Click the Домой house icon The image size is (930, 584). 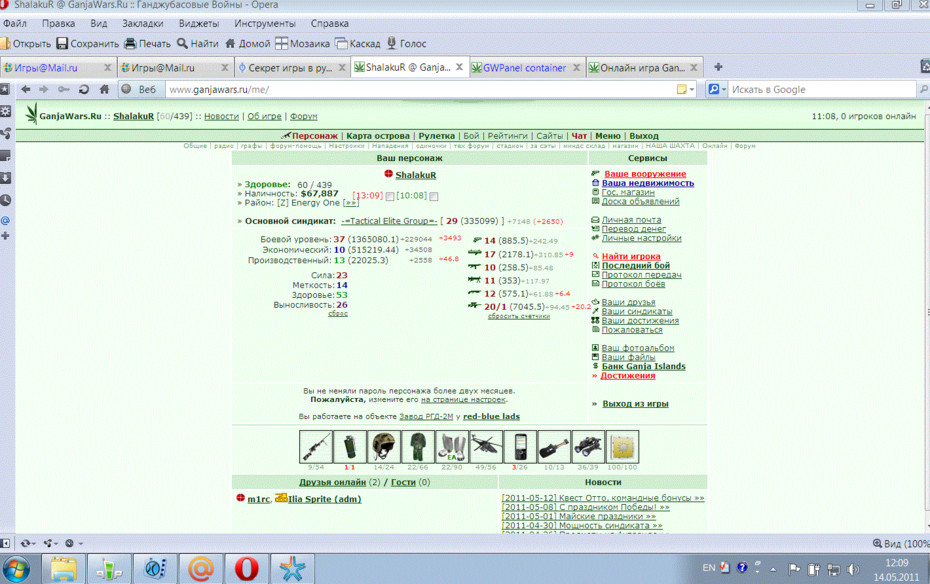230,43
